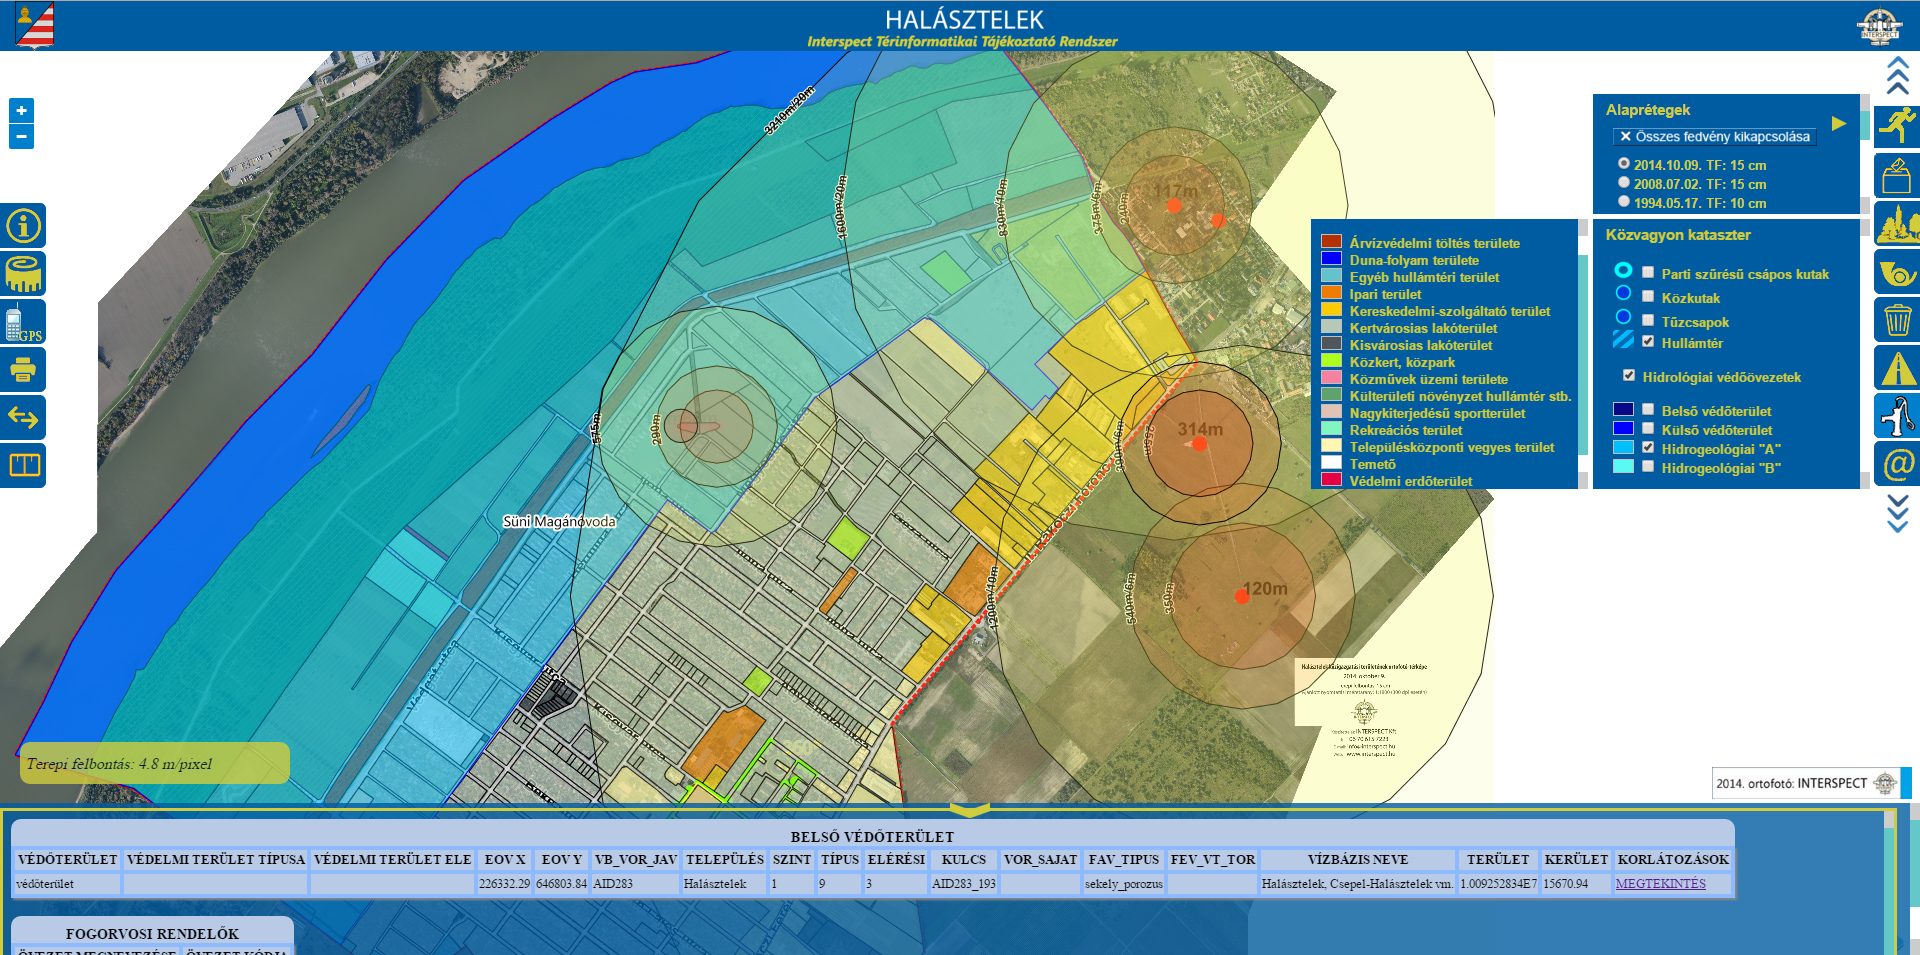Click the 117m well point on map
This screenshot has width=1920, height=955.
coord(1174,205)
